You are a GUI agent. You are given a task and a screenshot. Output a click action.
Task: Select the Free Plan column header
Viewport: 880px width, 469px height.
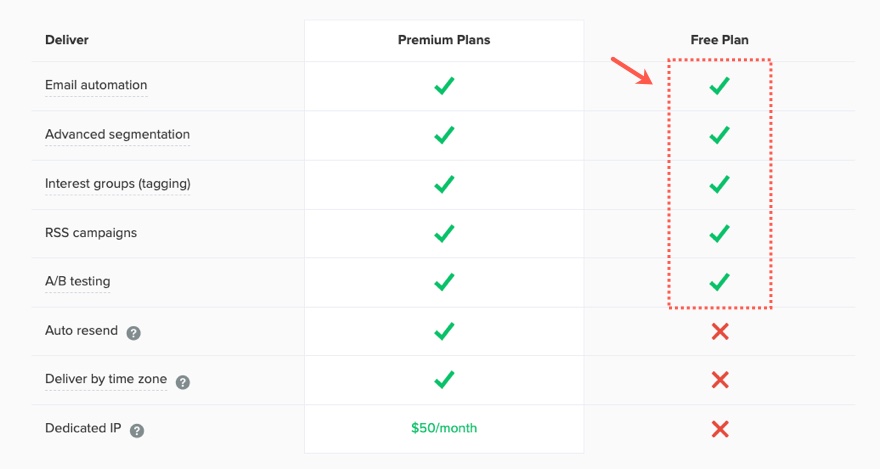(x=719, y=40)
